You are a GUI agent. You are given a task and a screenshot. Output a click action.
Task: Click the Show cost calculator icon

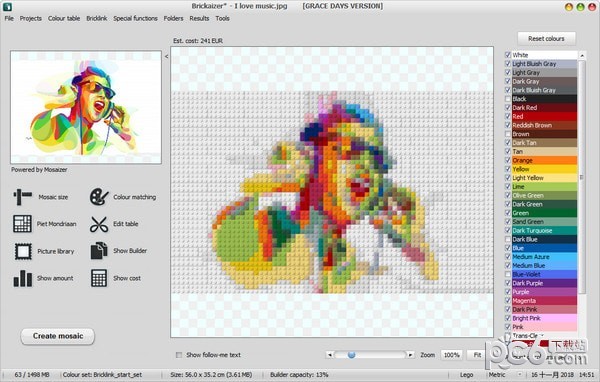coord(99,278)
